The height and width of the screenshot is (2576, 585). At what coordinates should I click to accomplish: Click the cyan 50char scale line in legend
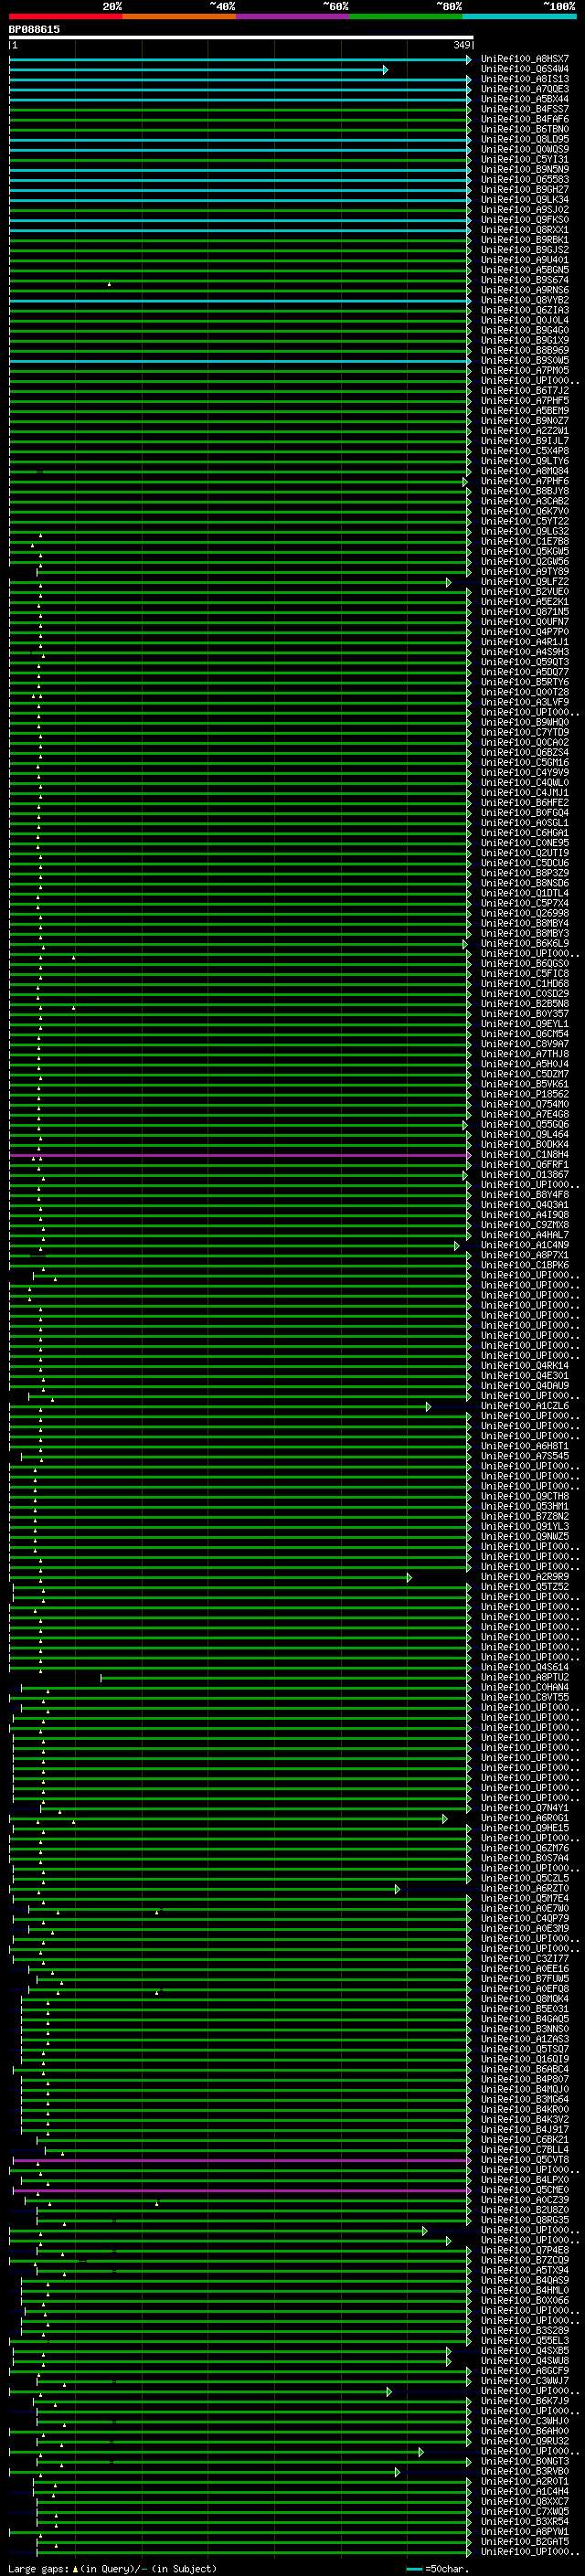tap(414, 2568)
